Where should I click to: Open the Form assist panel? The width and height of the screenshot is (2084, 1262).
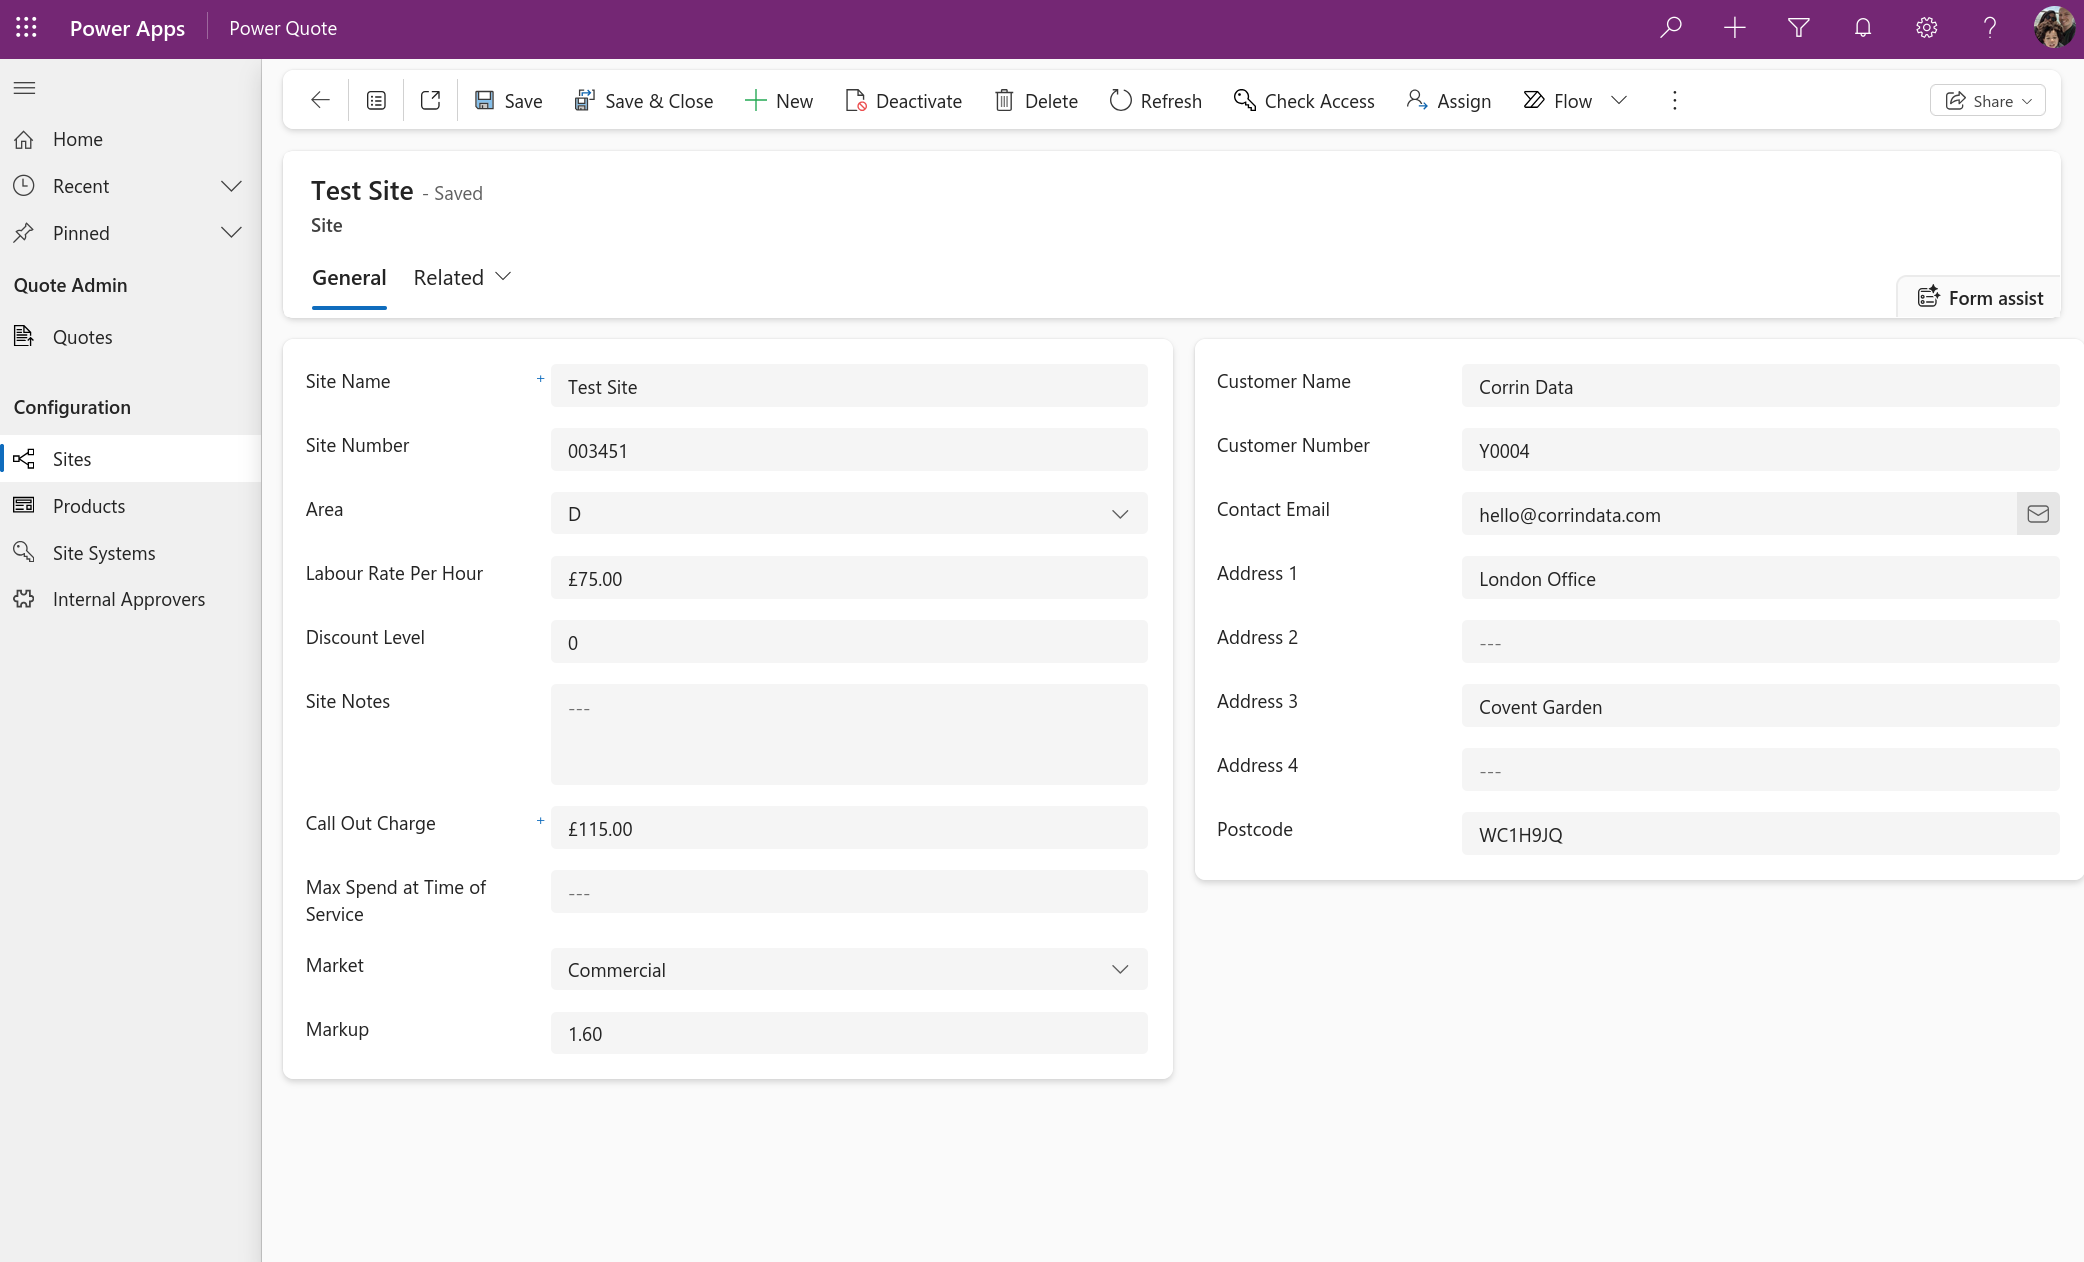1978,297
